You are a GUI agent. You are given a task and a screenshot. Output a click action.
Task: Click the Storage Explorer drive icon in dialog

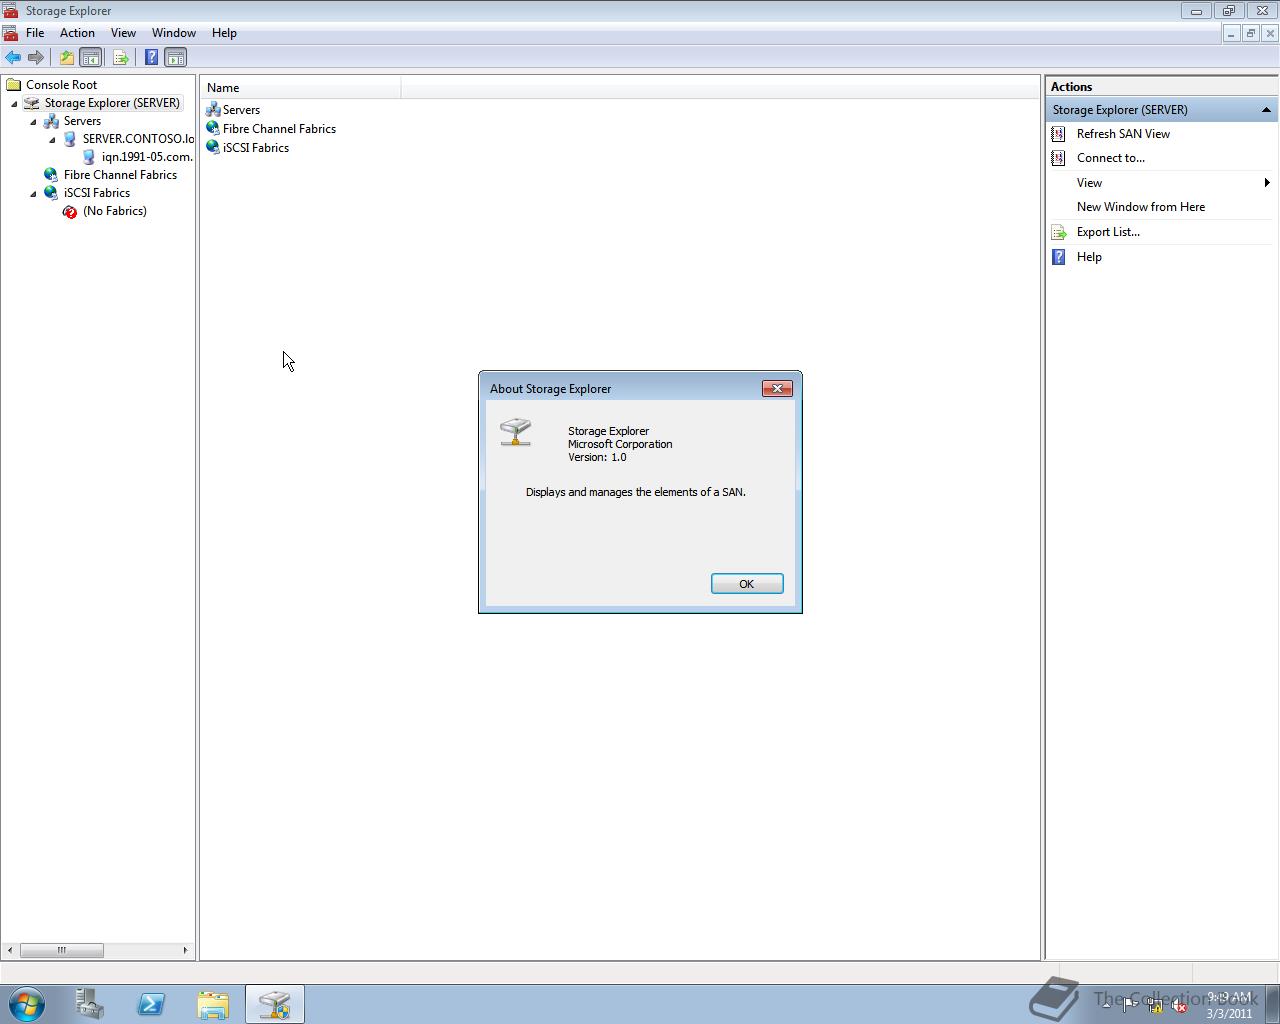pyautogui.click(x=516, y=433)
